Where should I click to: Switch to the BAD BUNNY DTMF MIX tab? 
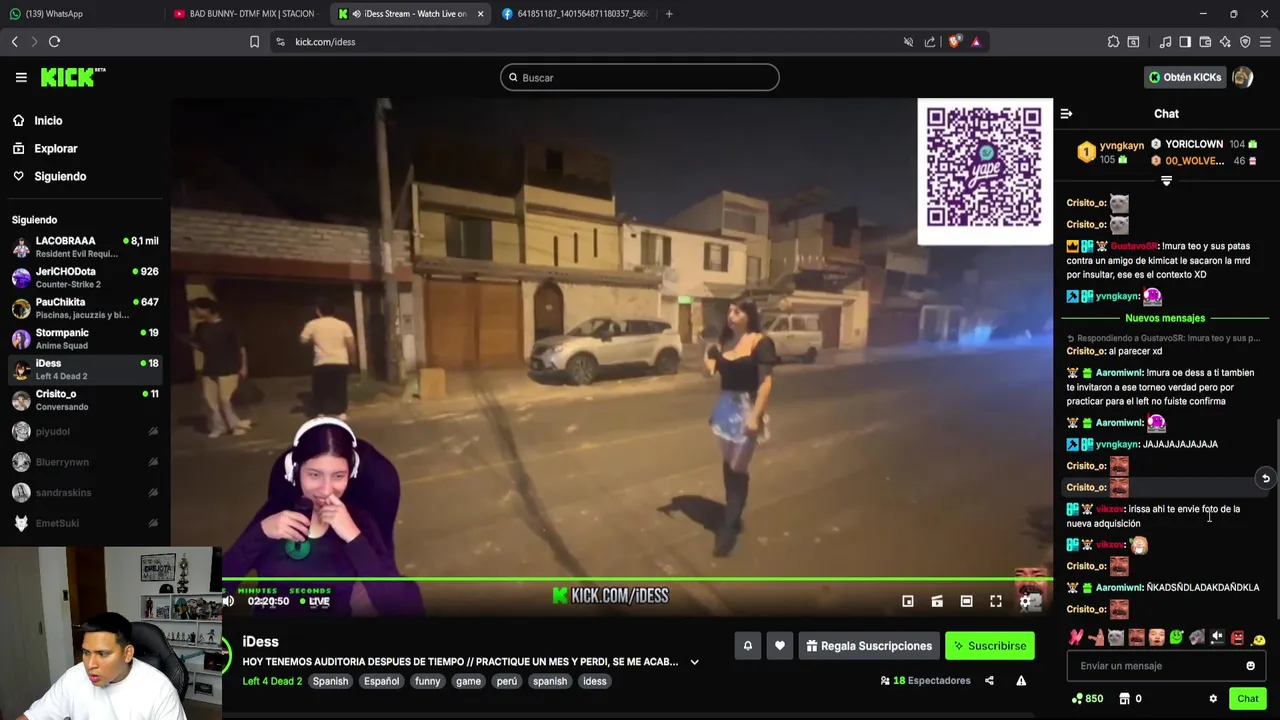(247, 14)
